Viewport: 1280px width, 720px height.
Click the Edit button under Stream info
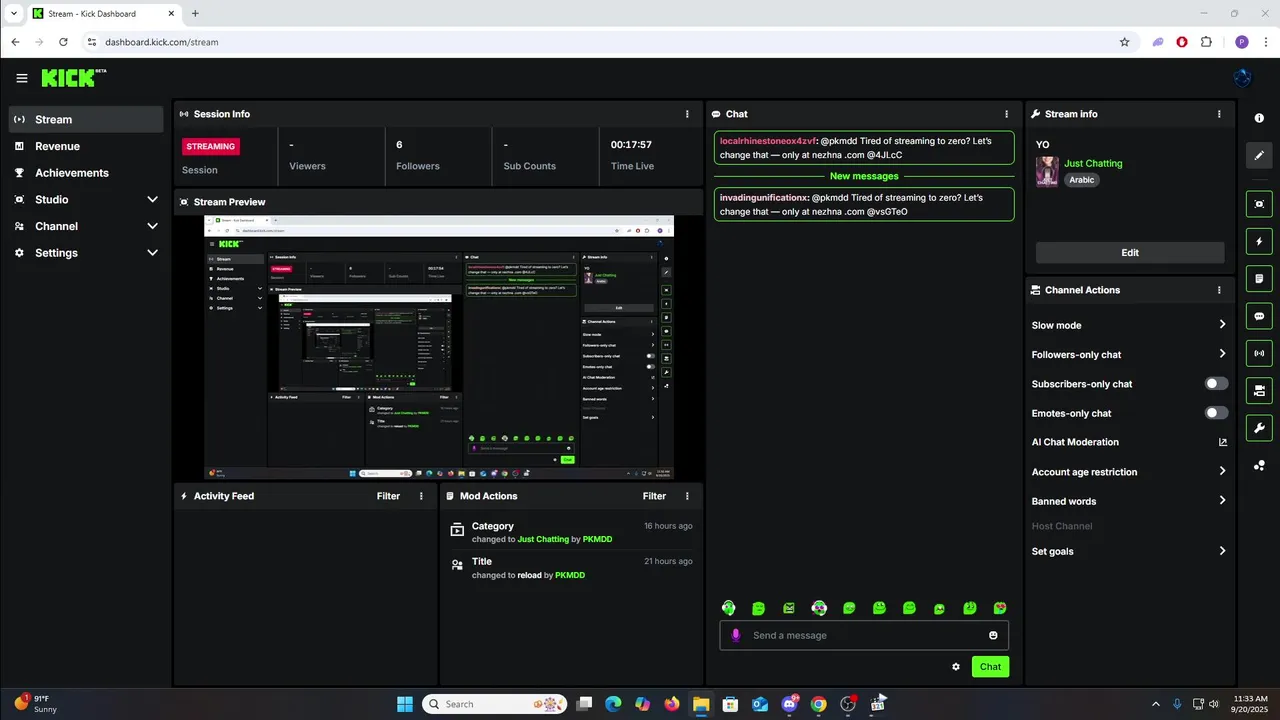1130,253
